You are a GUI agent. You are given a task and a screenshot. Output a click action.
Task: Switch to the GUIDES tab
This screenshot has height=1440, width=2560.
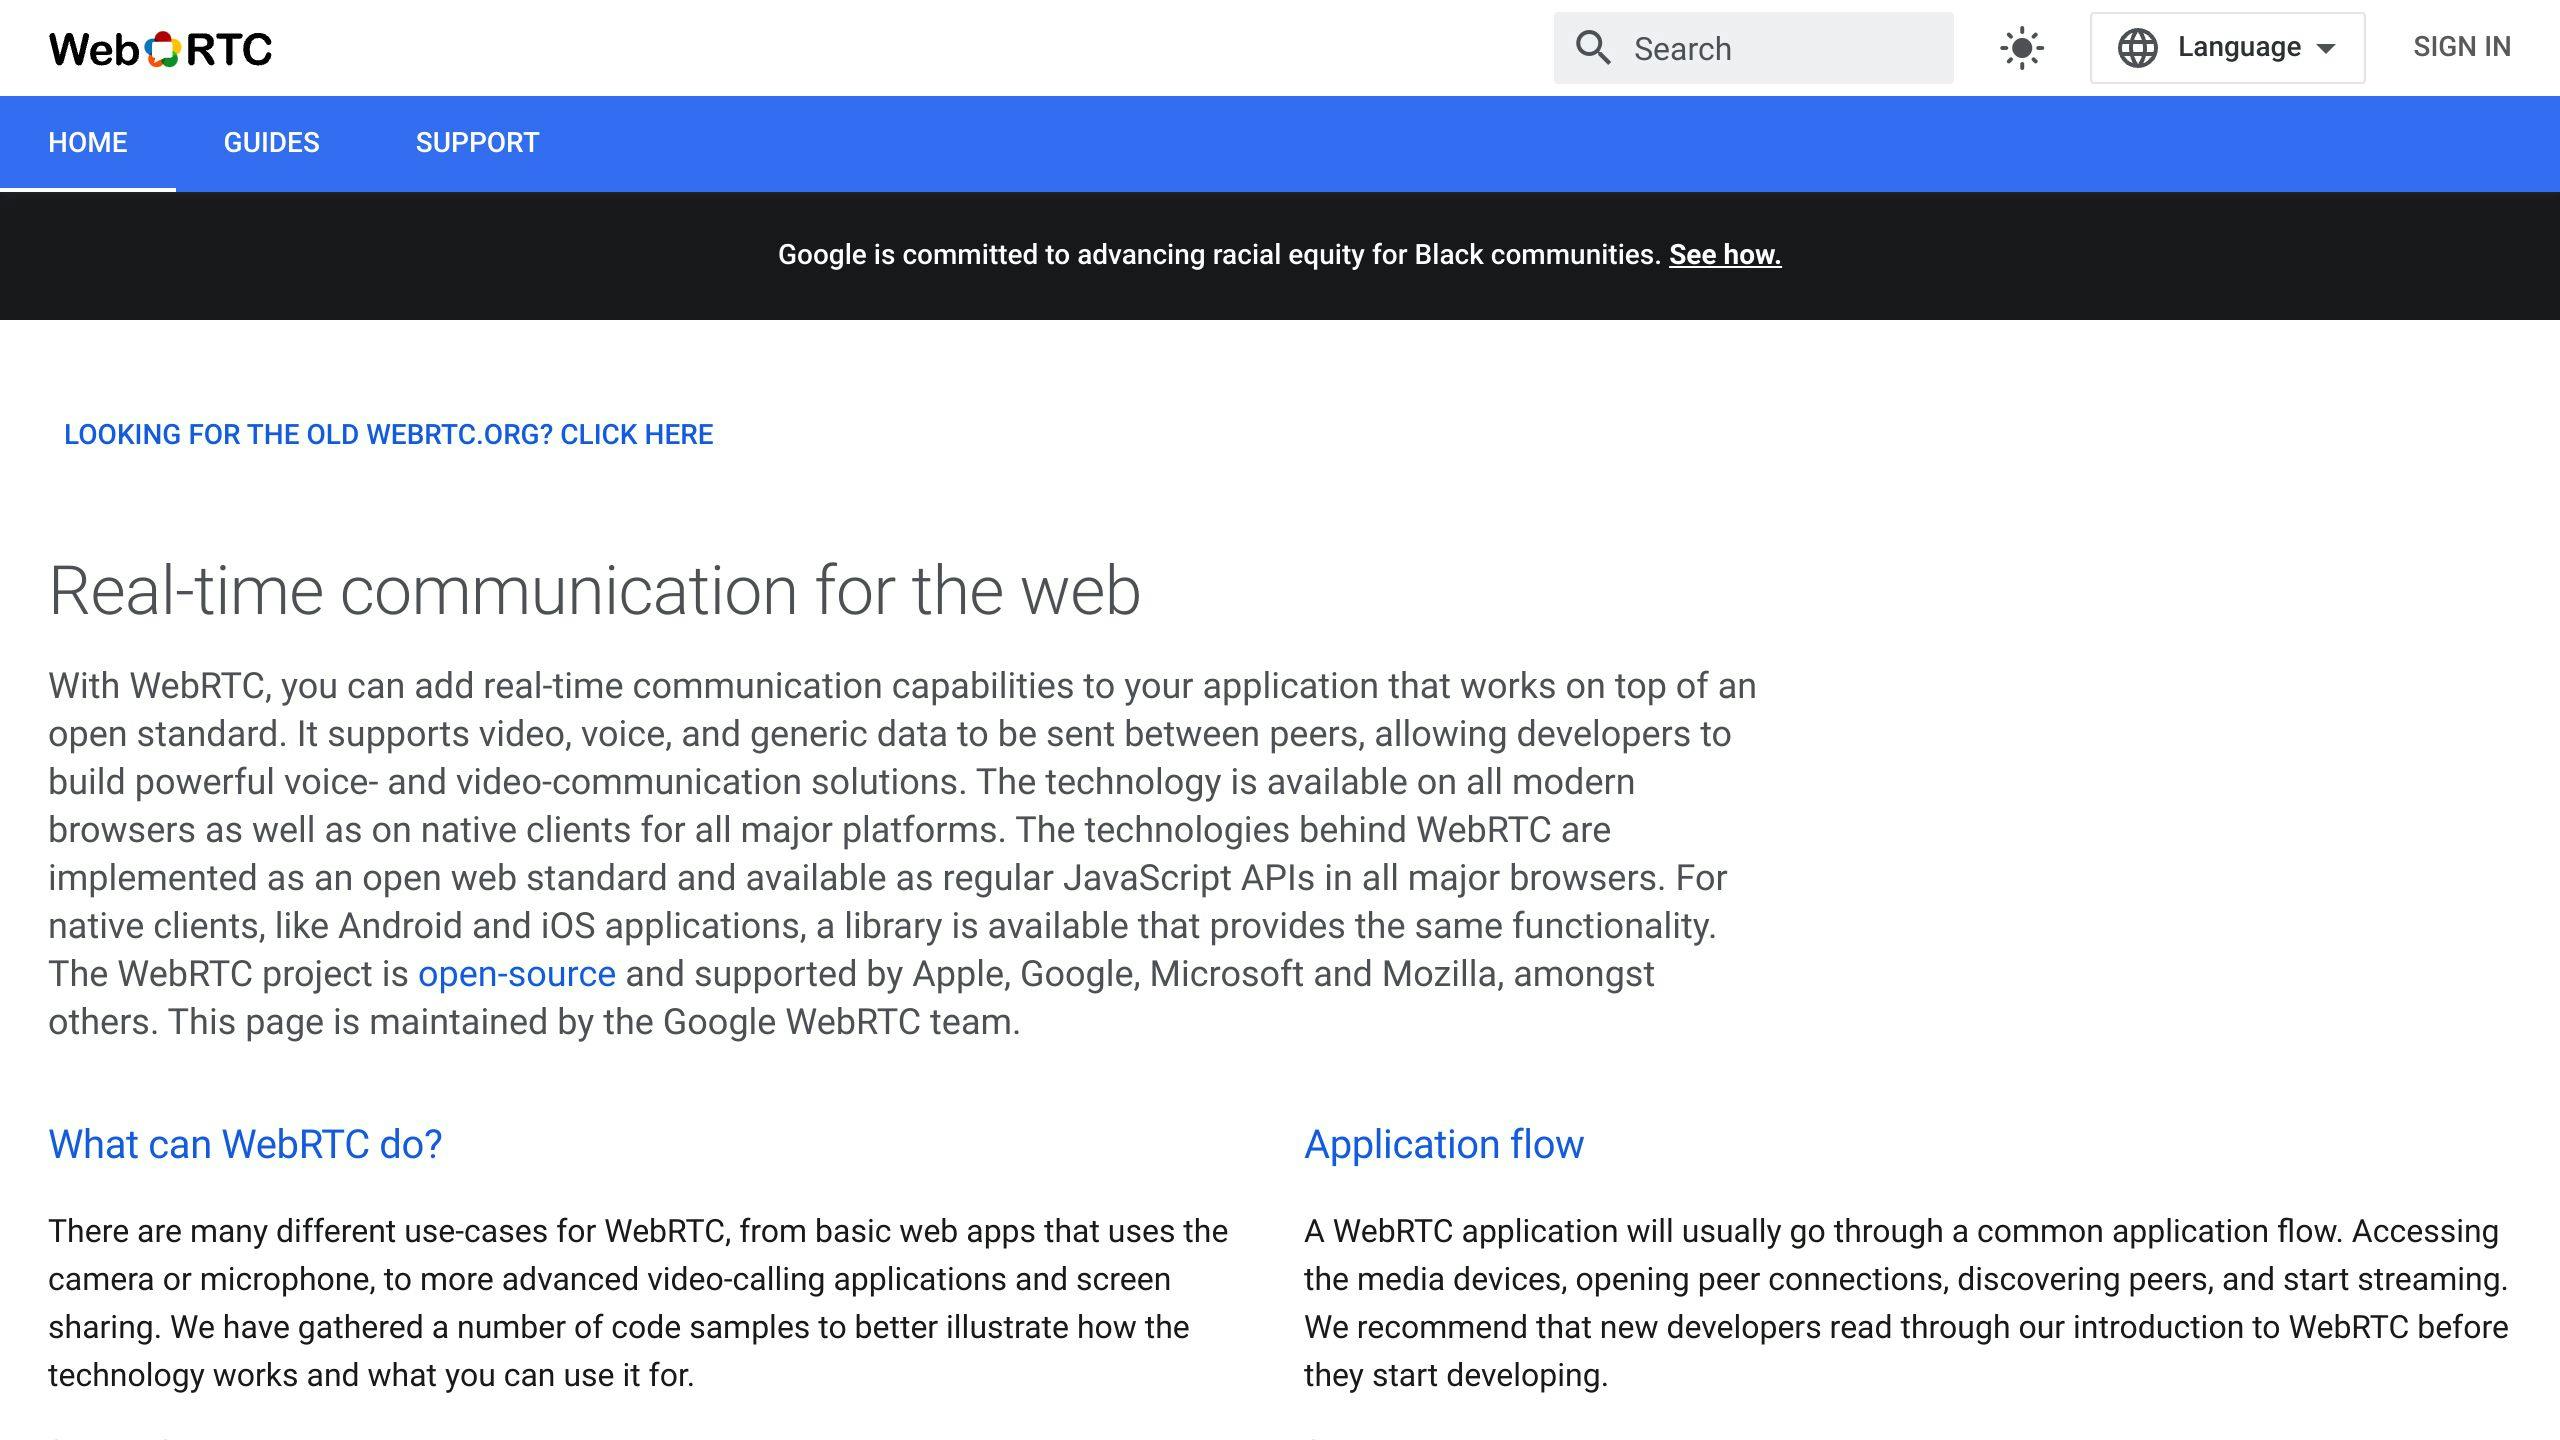[x=271, y=142]
